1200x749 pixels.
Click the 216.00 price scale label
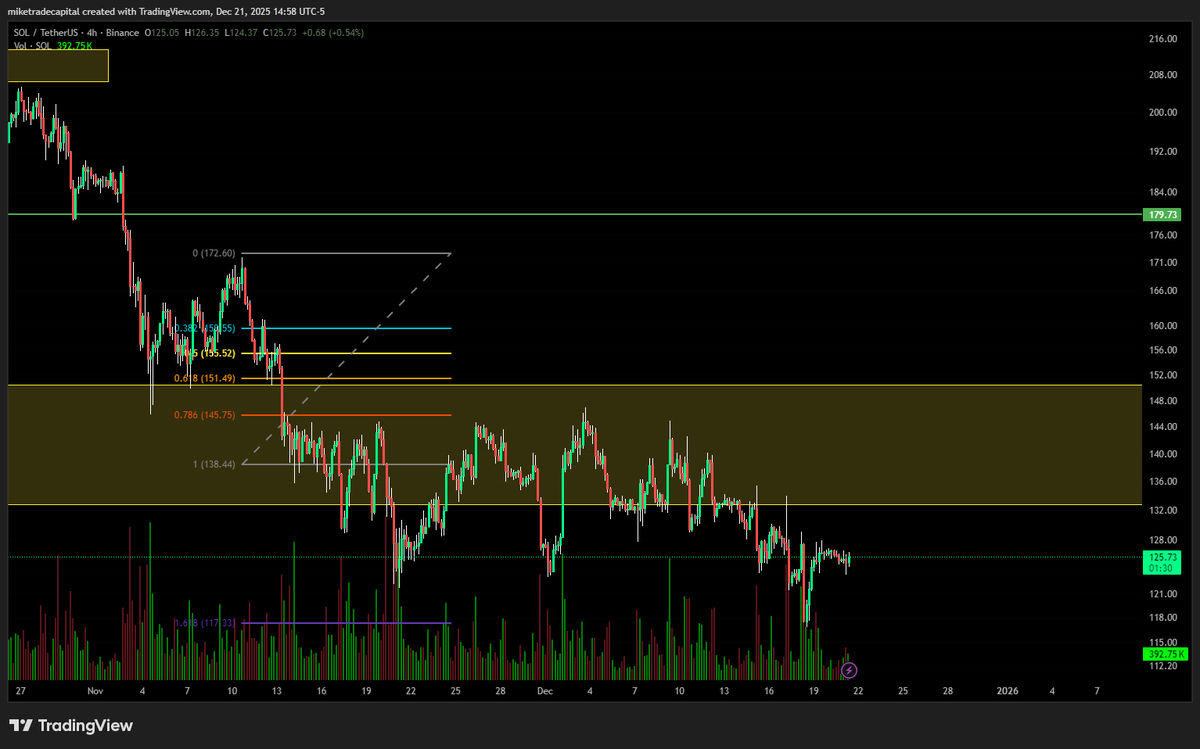[1165, 39]
